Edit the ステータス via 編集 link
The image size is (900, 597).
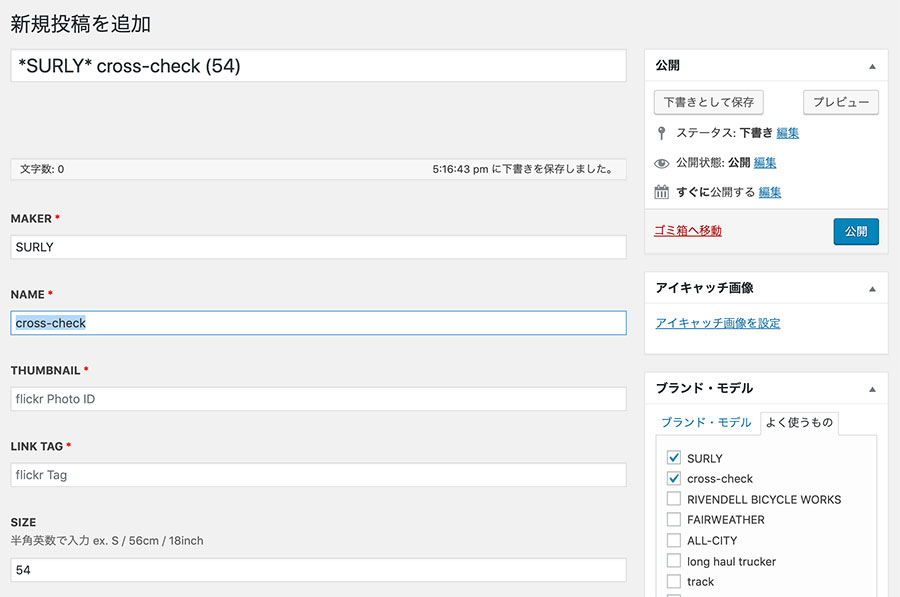(x=788, y=133)
